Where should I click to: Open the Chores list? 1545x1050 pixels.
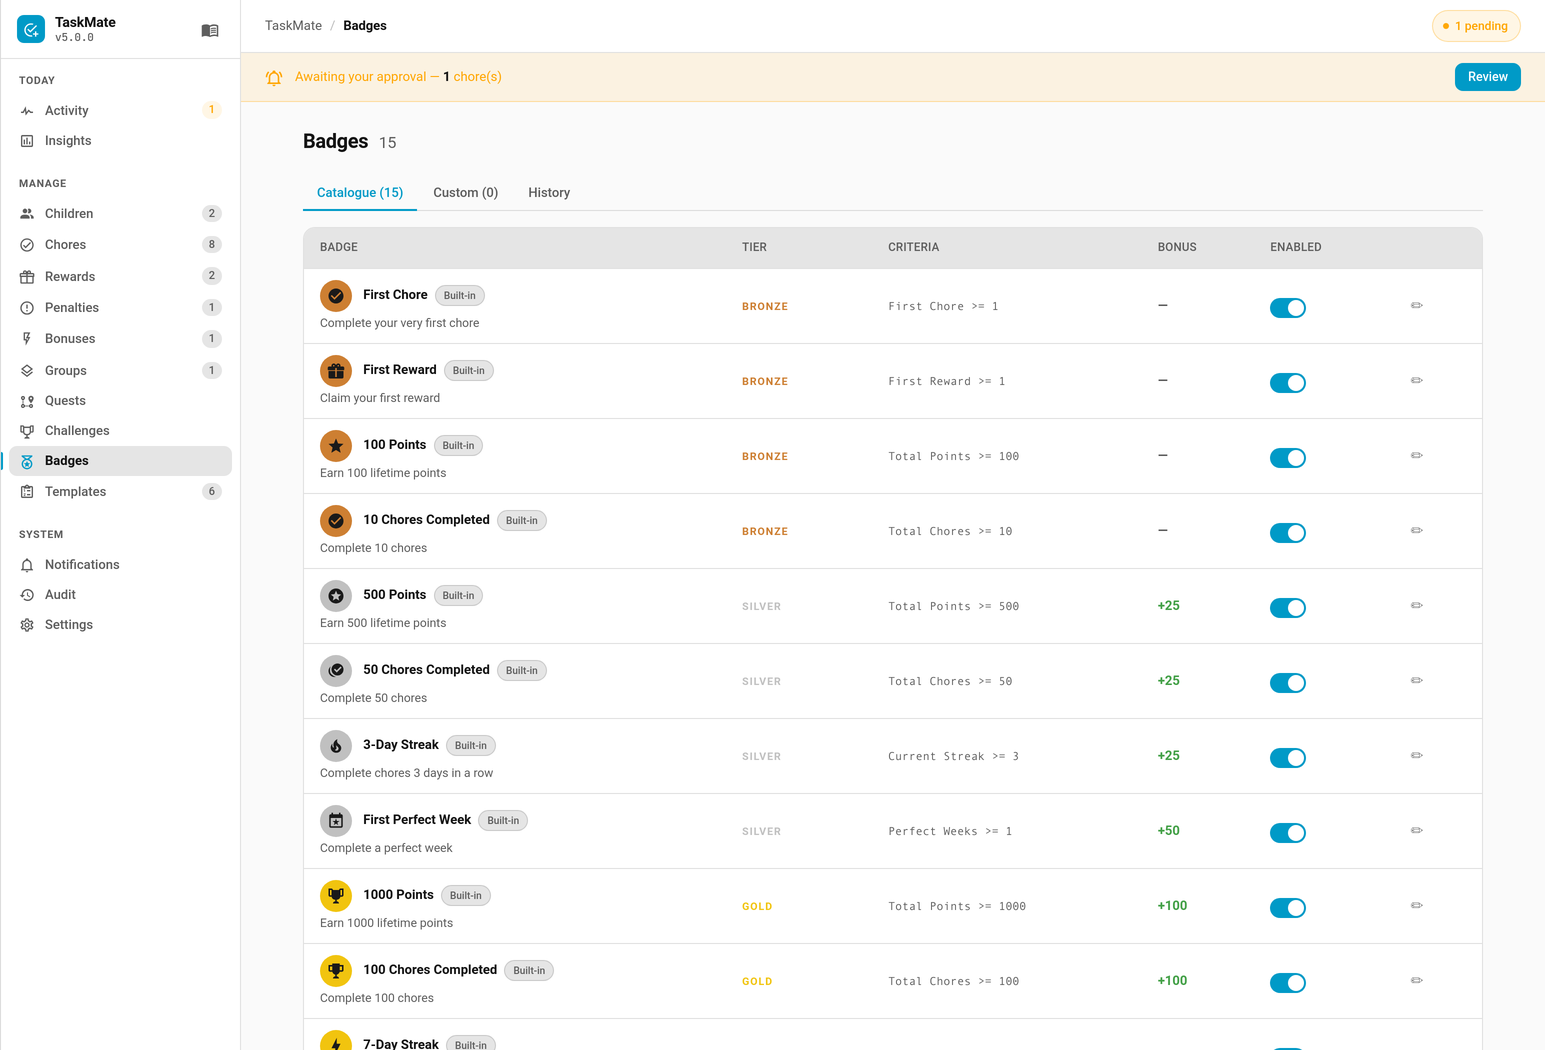[x=120, y=245]
